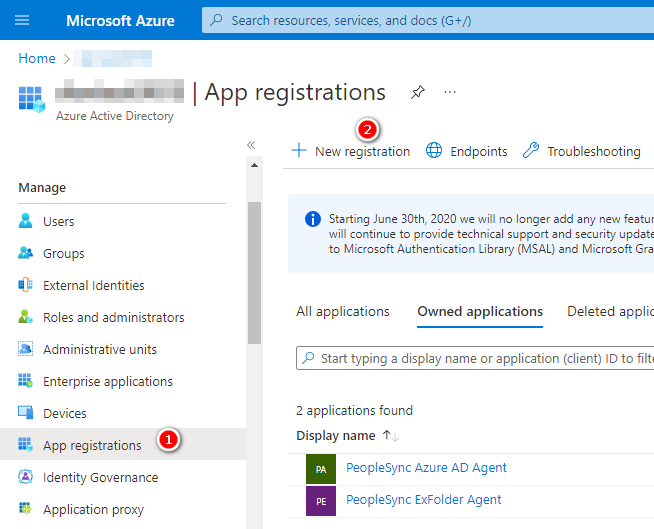
Task: Click the Azure Active Directory grid icon
Action: tap(32, 99)
